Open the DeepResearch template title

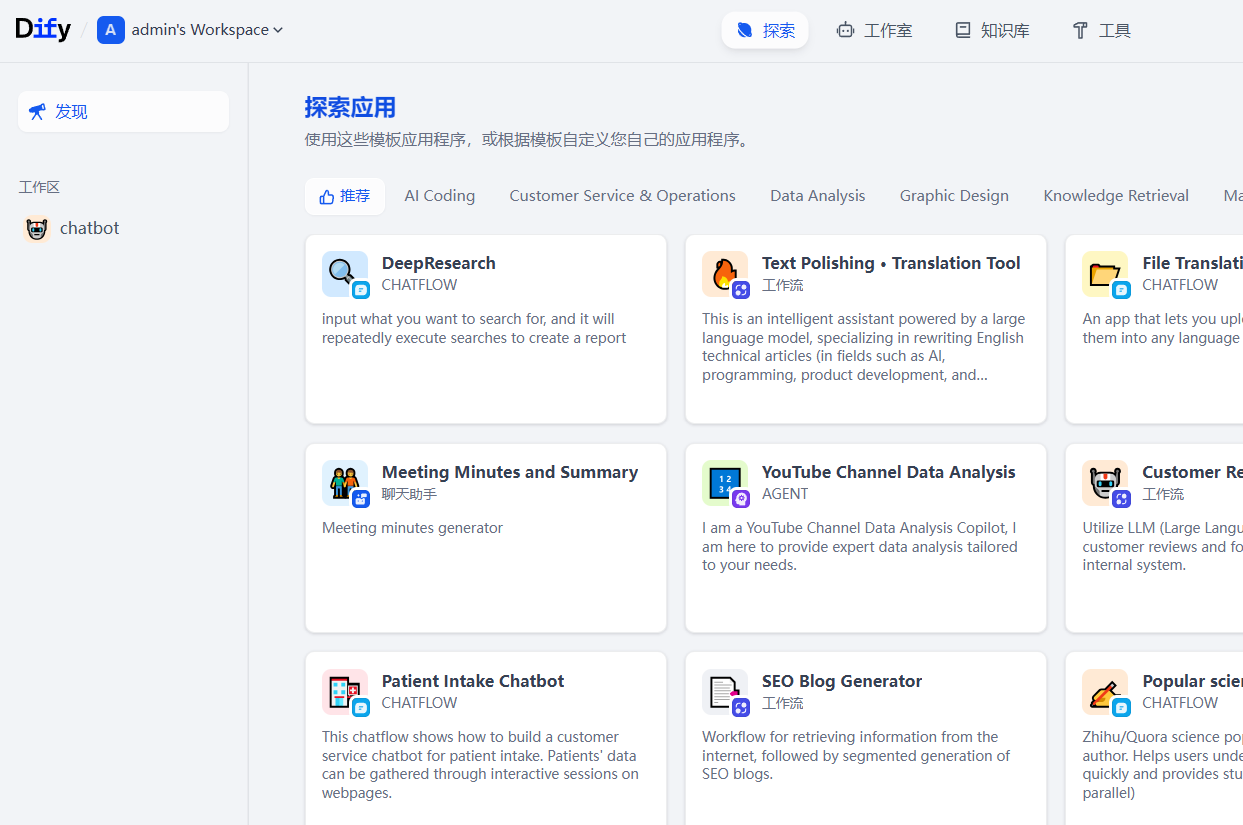(x=439, y=263)
